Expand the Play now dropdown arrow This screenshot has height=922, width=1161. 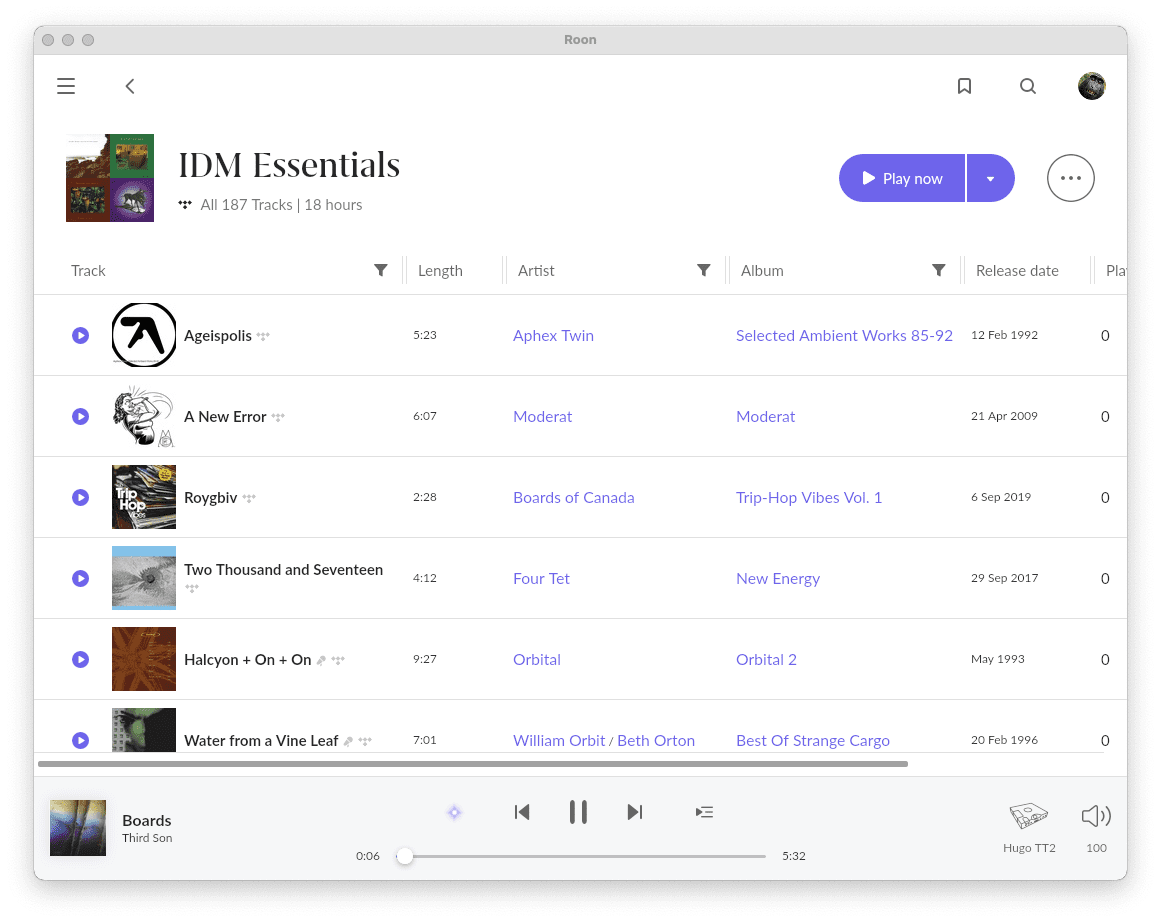(x=991, y=178)
